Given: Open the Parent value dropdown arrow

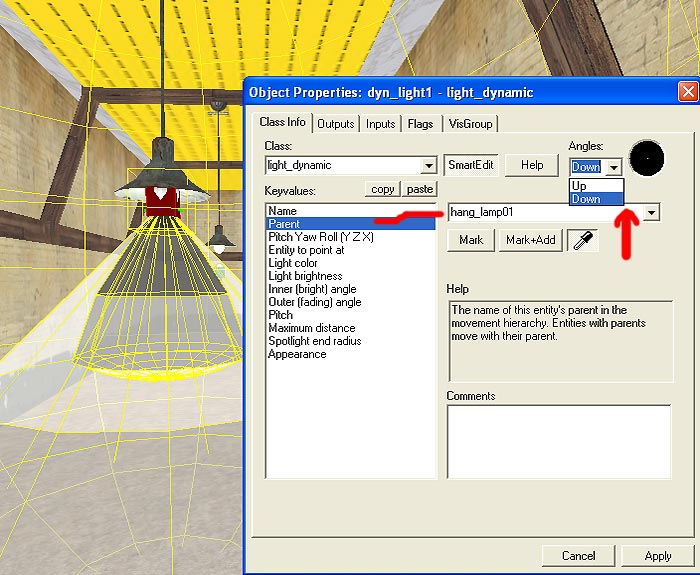Looking at the screenshot, I should pyautogui.click(x=652, y=212).
